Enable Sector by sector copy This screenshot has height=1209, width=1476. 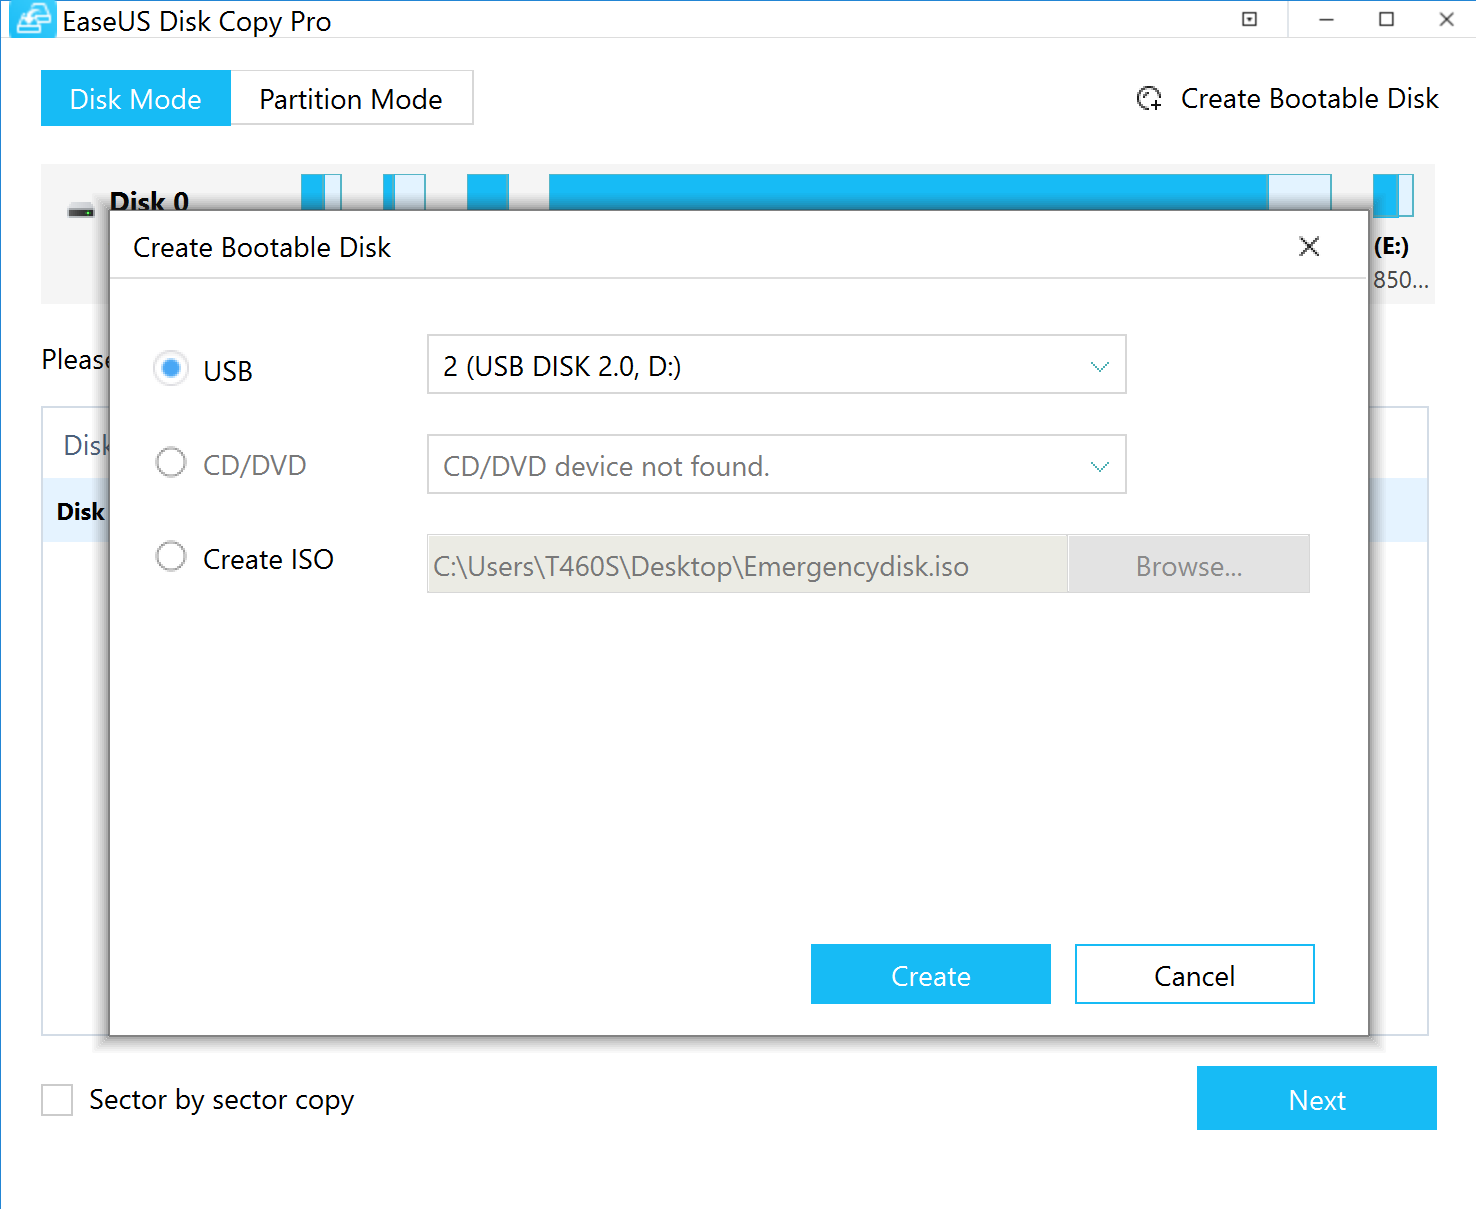pyautogui.click(x=56, y=1099)
